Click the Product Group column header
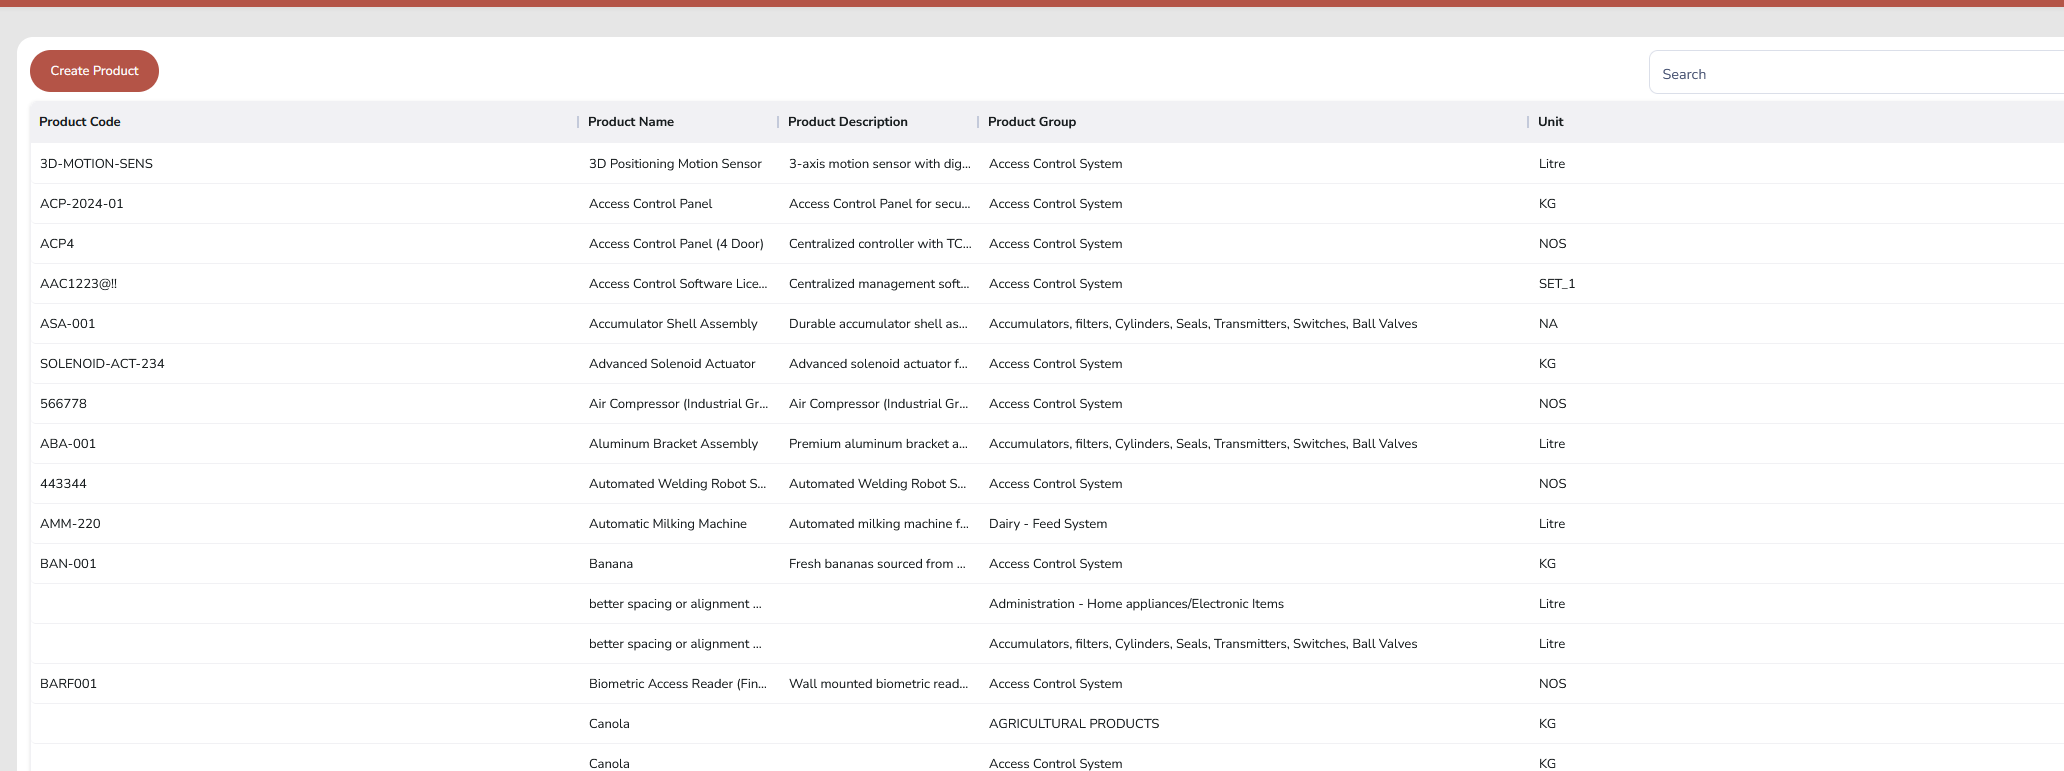This screenshot has height=771, width=2064. (x=1032, y=122)
